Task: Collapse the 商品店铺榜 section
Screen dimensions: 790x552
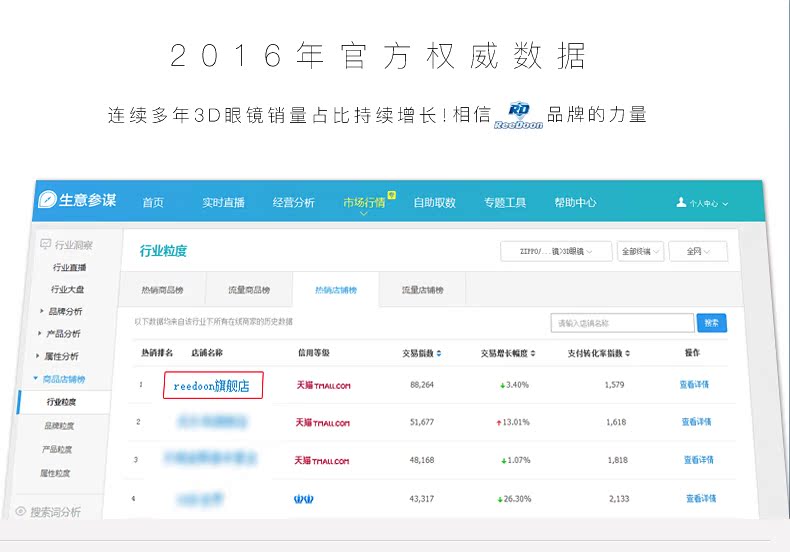Action: 35,378
